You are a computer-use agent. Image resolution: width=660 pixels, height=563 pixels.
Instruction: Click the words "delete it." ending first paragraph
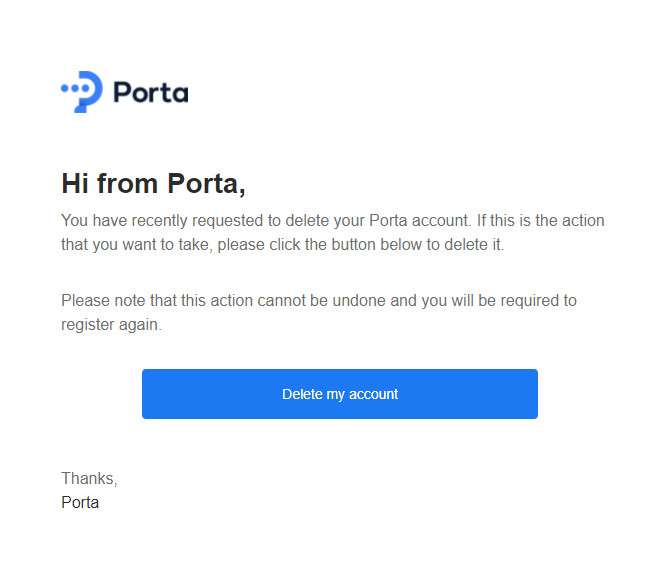coord(474,244)
